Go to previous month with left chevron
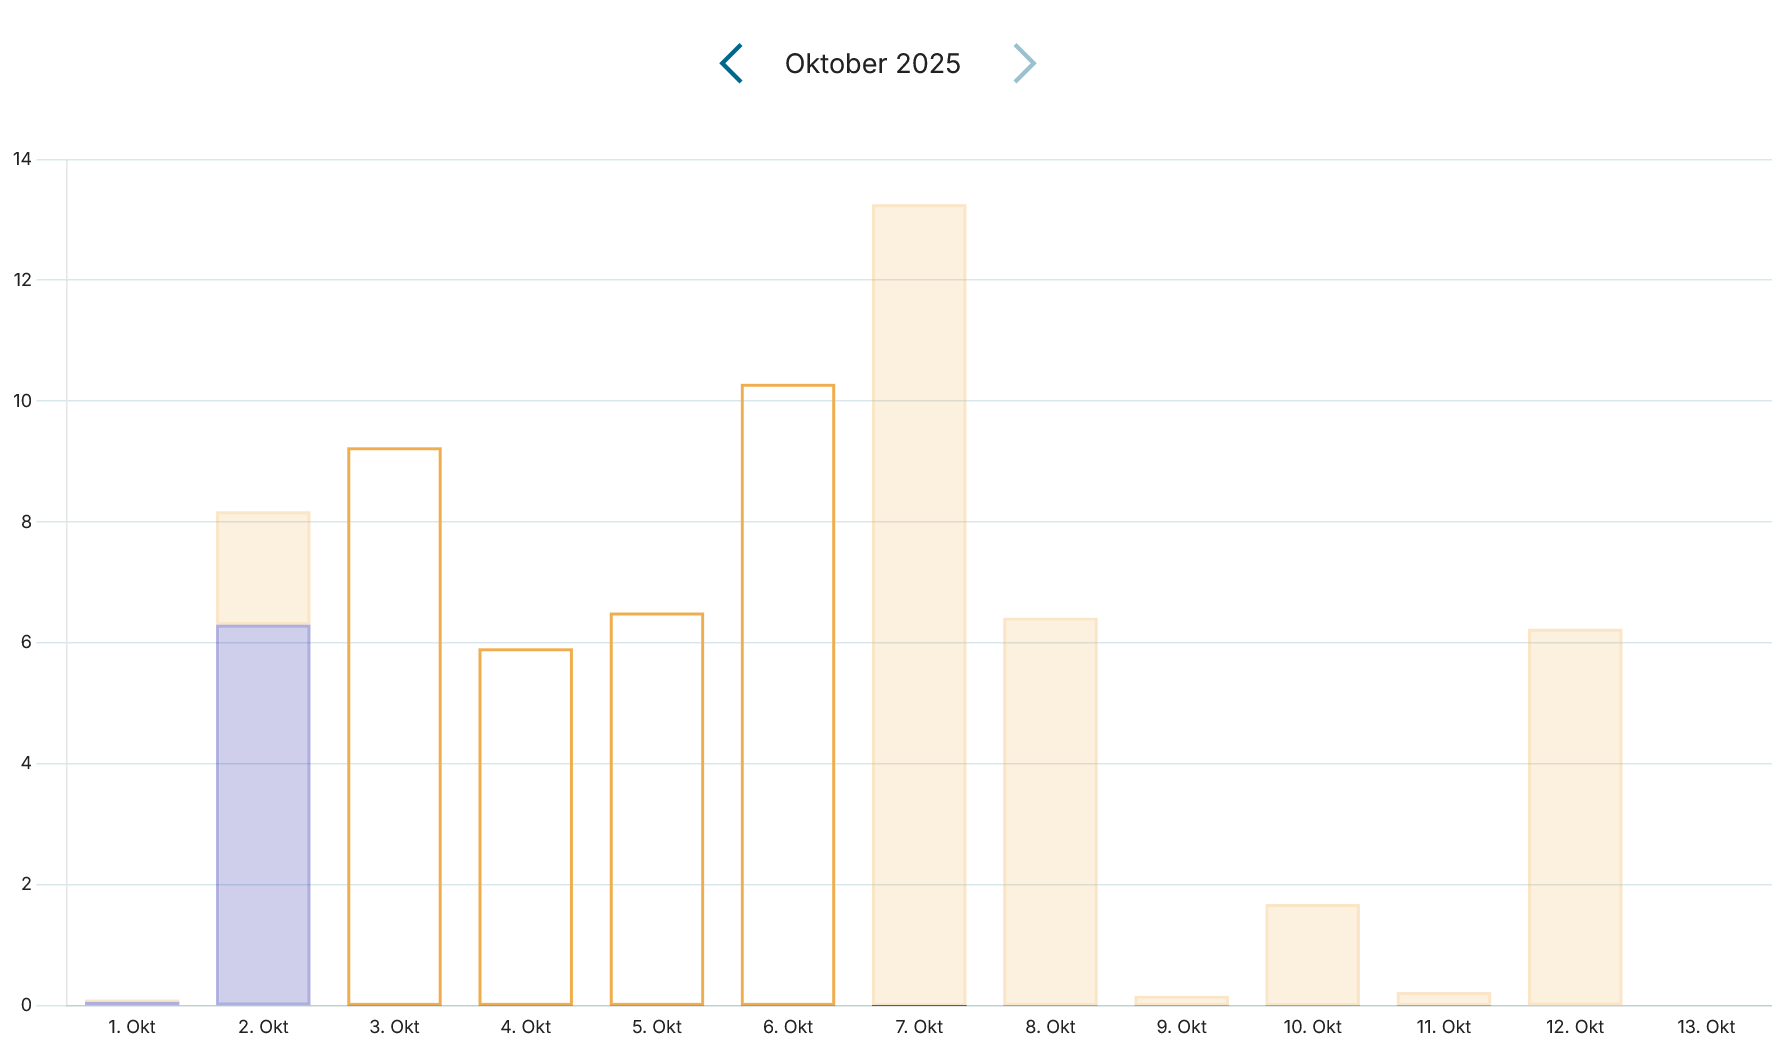Viewport: 1774px width, 1053px height. tap(732, 63)
